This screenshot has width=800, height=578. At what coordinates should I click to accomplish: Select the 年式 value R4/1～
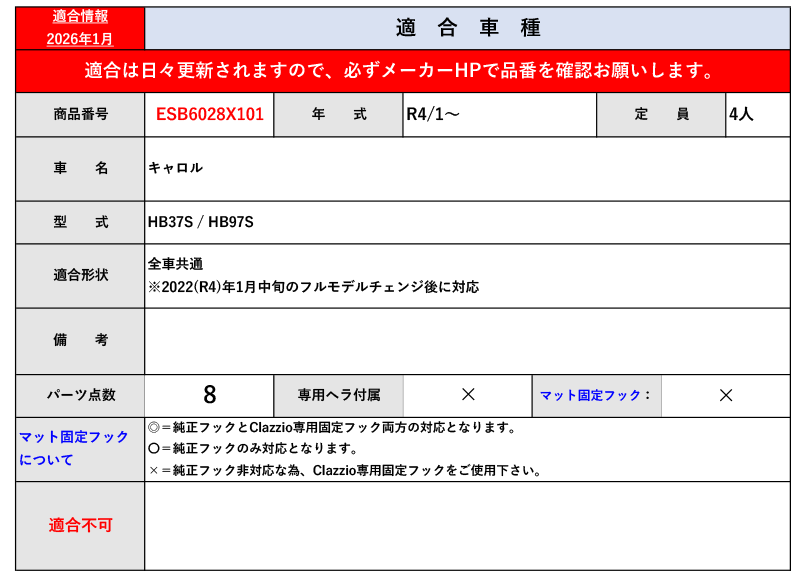pyautogui.click(x=433, y=115)
